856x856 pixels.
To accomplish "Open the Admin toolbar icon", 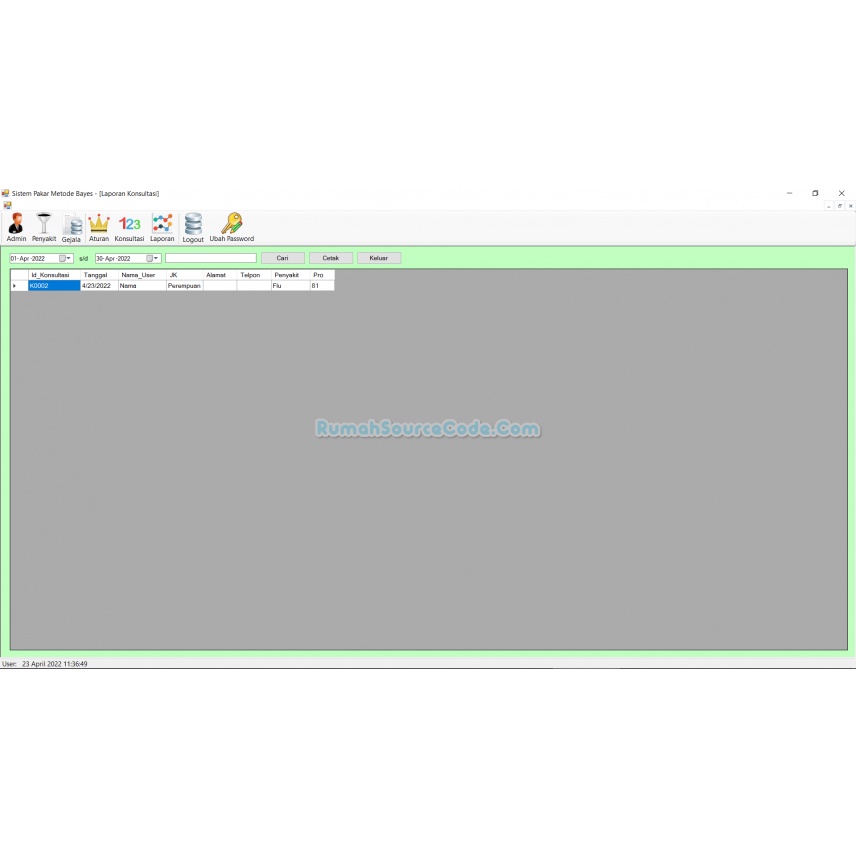I will 16,227.
